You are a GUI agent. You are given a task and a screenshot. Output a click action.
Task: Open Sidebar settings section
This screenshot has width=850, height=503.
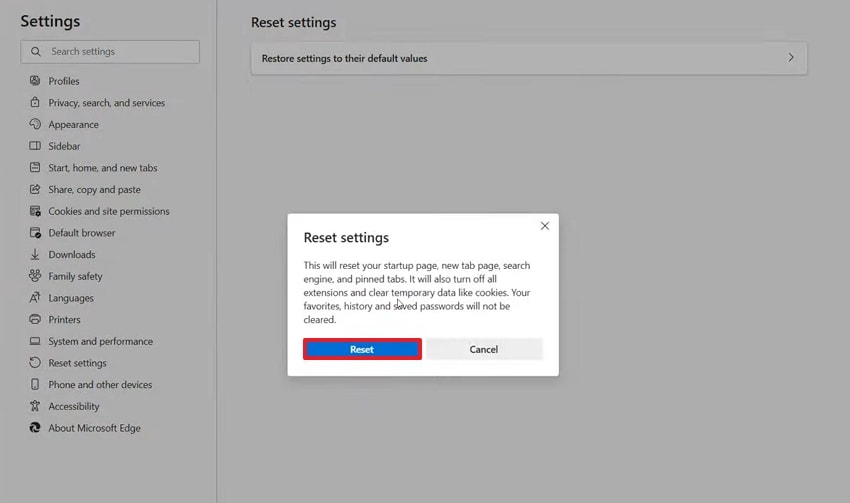tap(64, 146)
